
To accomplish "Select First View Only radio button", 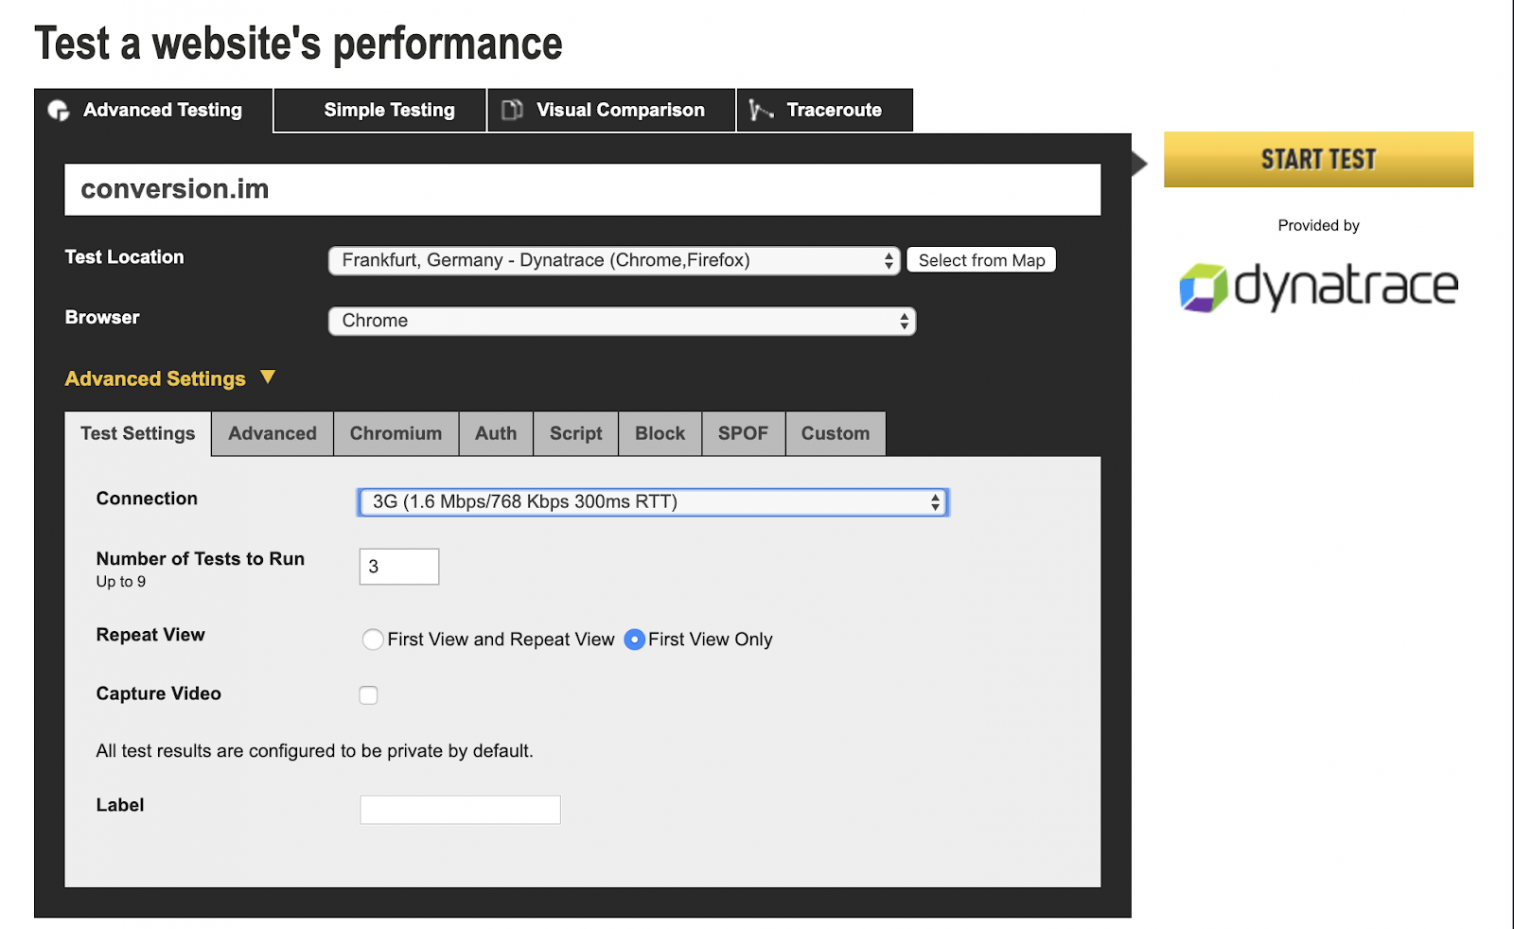I will (x=634, y=640).
